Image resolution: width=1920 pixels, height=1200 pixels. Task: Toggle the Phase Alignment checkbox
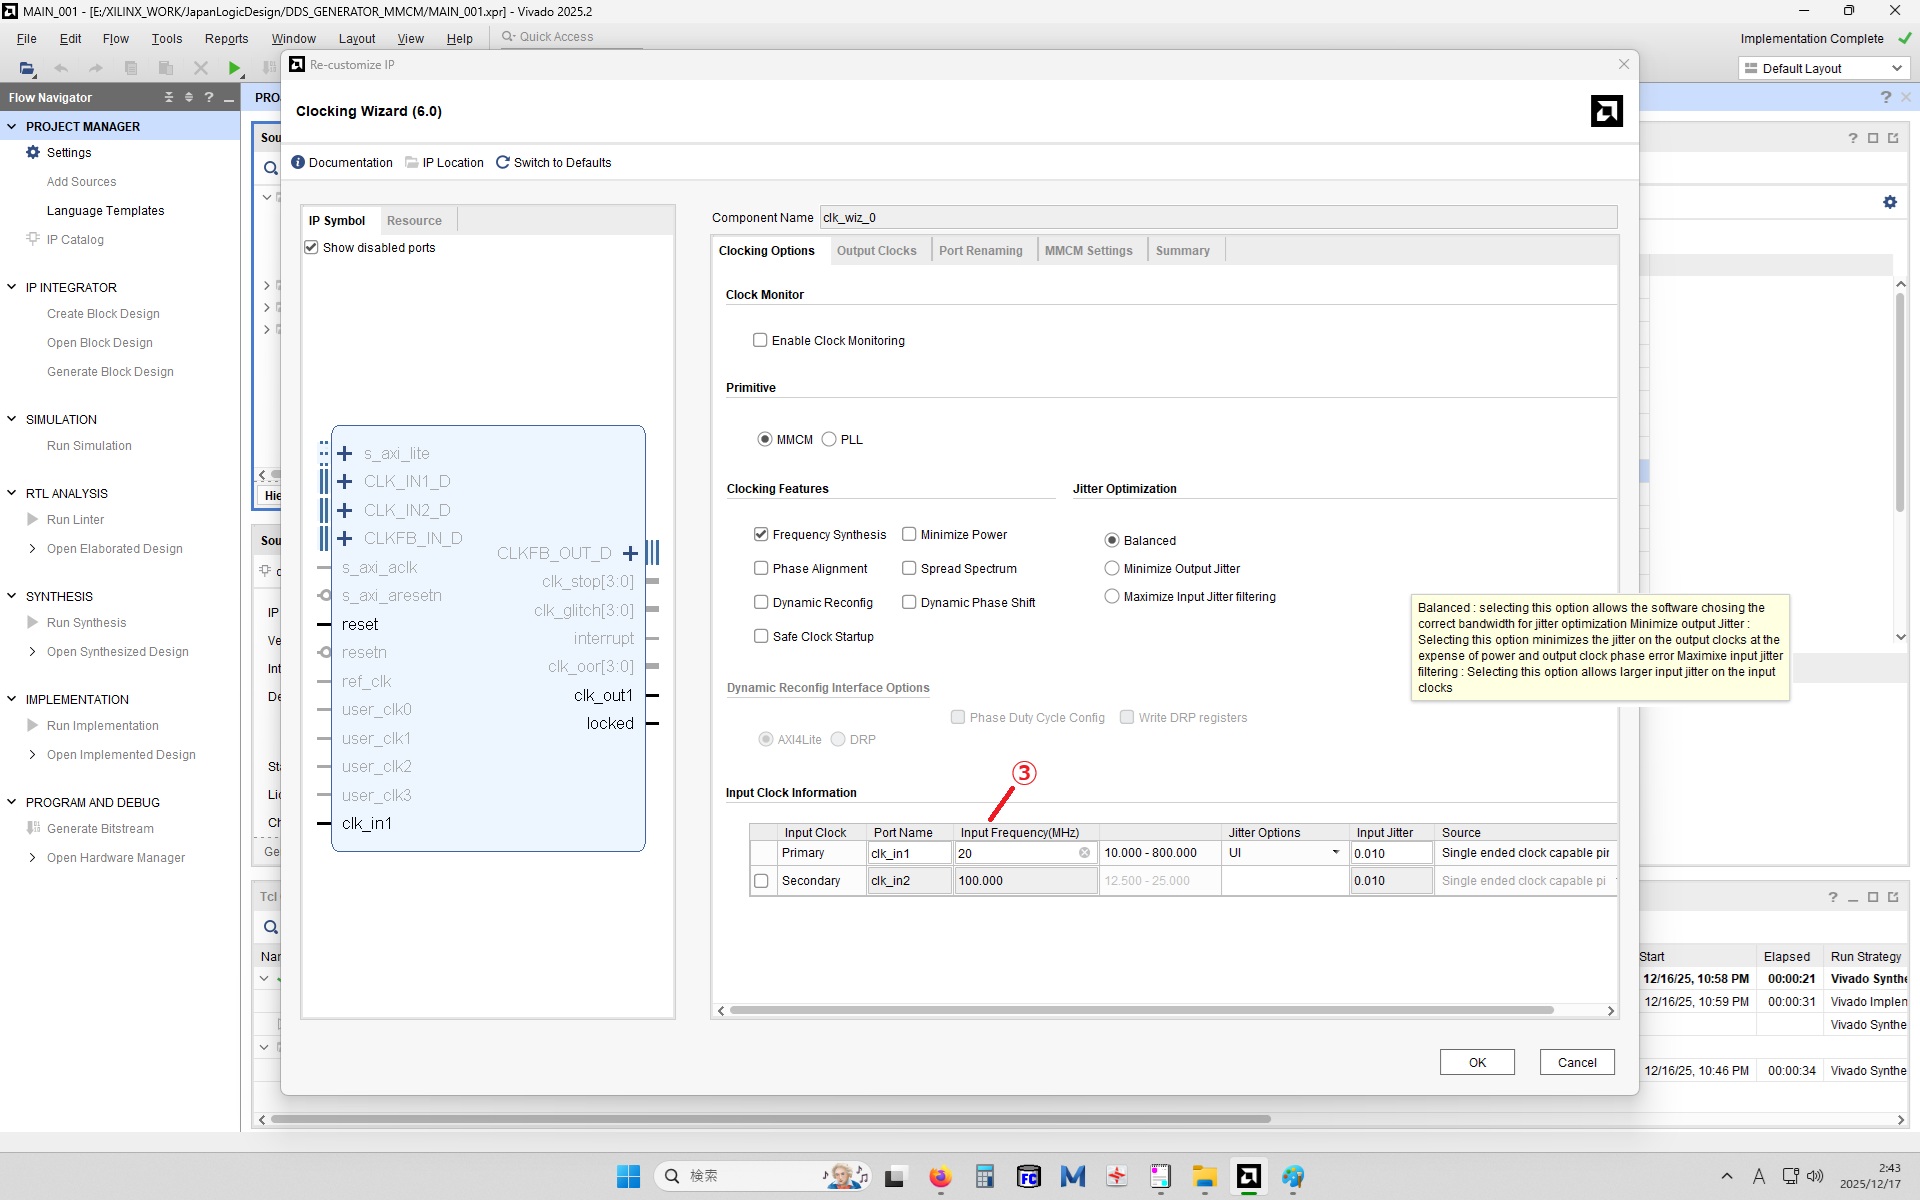click(761, 568)
